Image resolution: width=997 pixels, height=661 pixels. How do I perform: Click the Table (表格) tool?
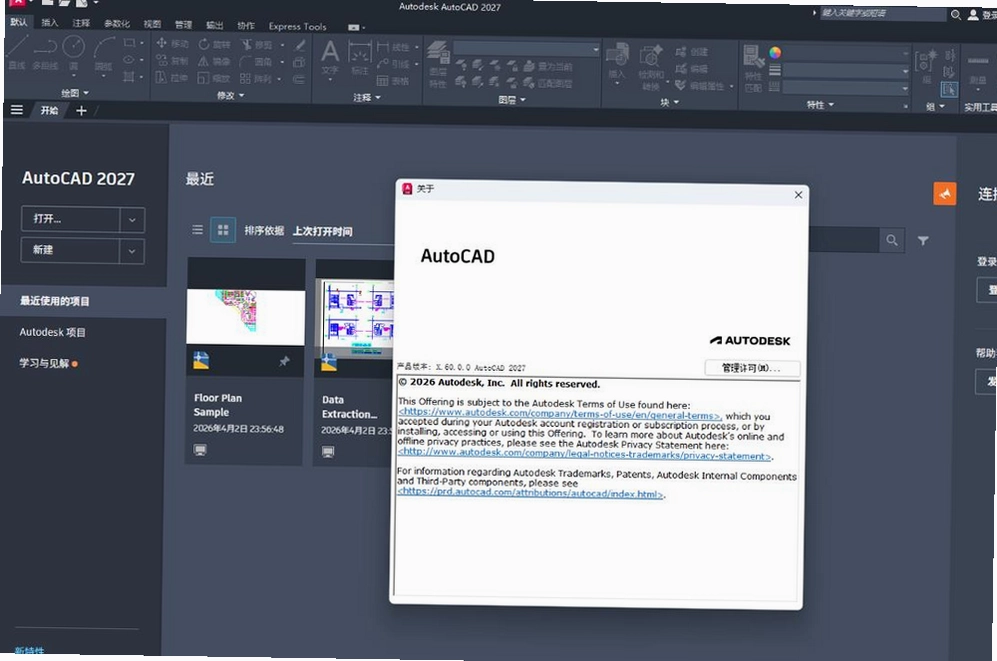pos(394,81)
